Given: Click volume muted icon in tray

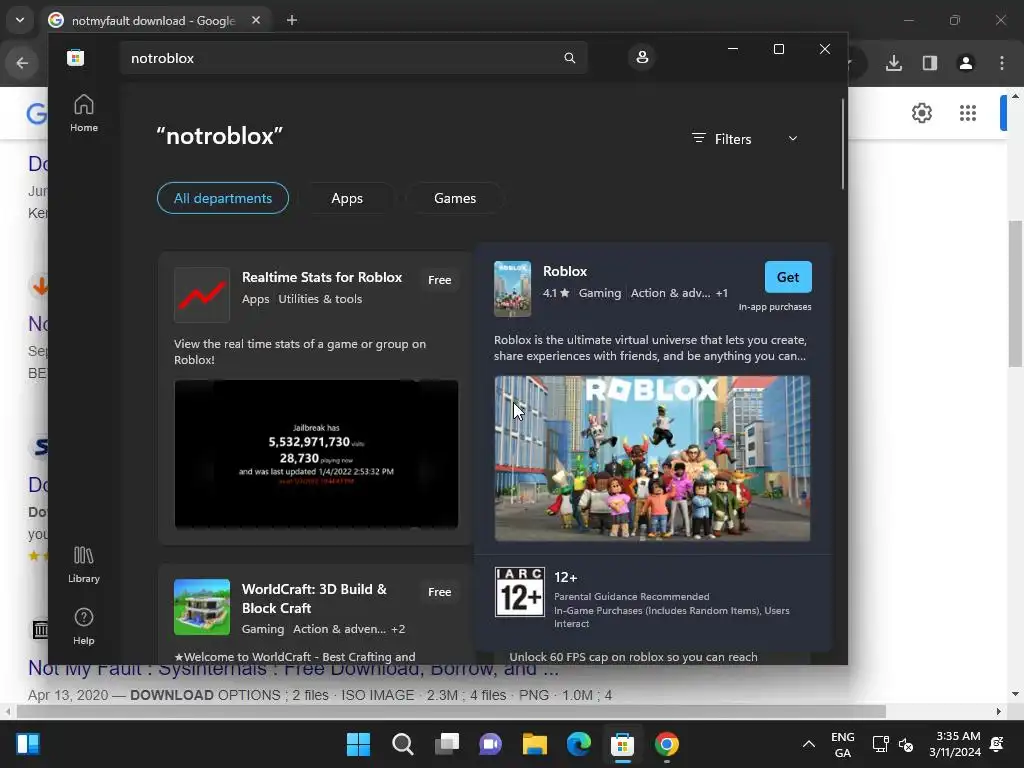Looking at the screenshot, I should coord(906,744).
